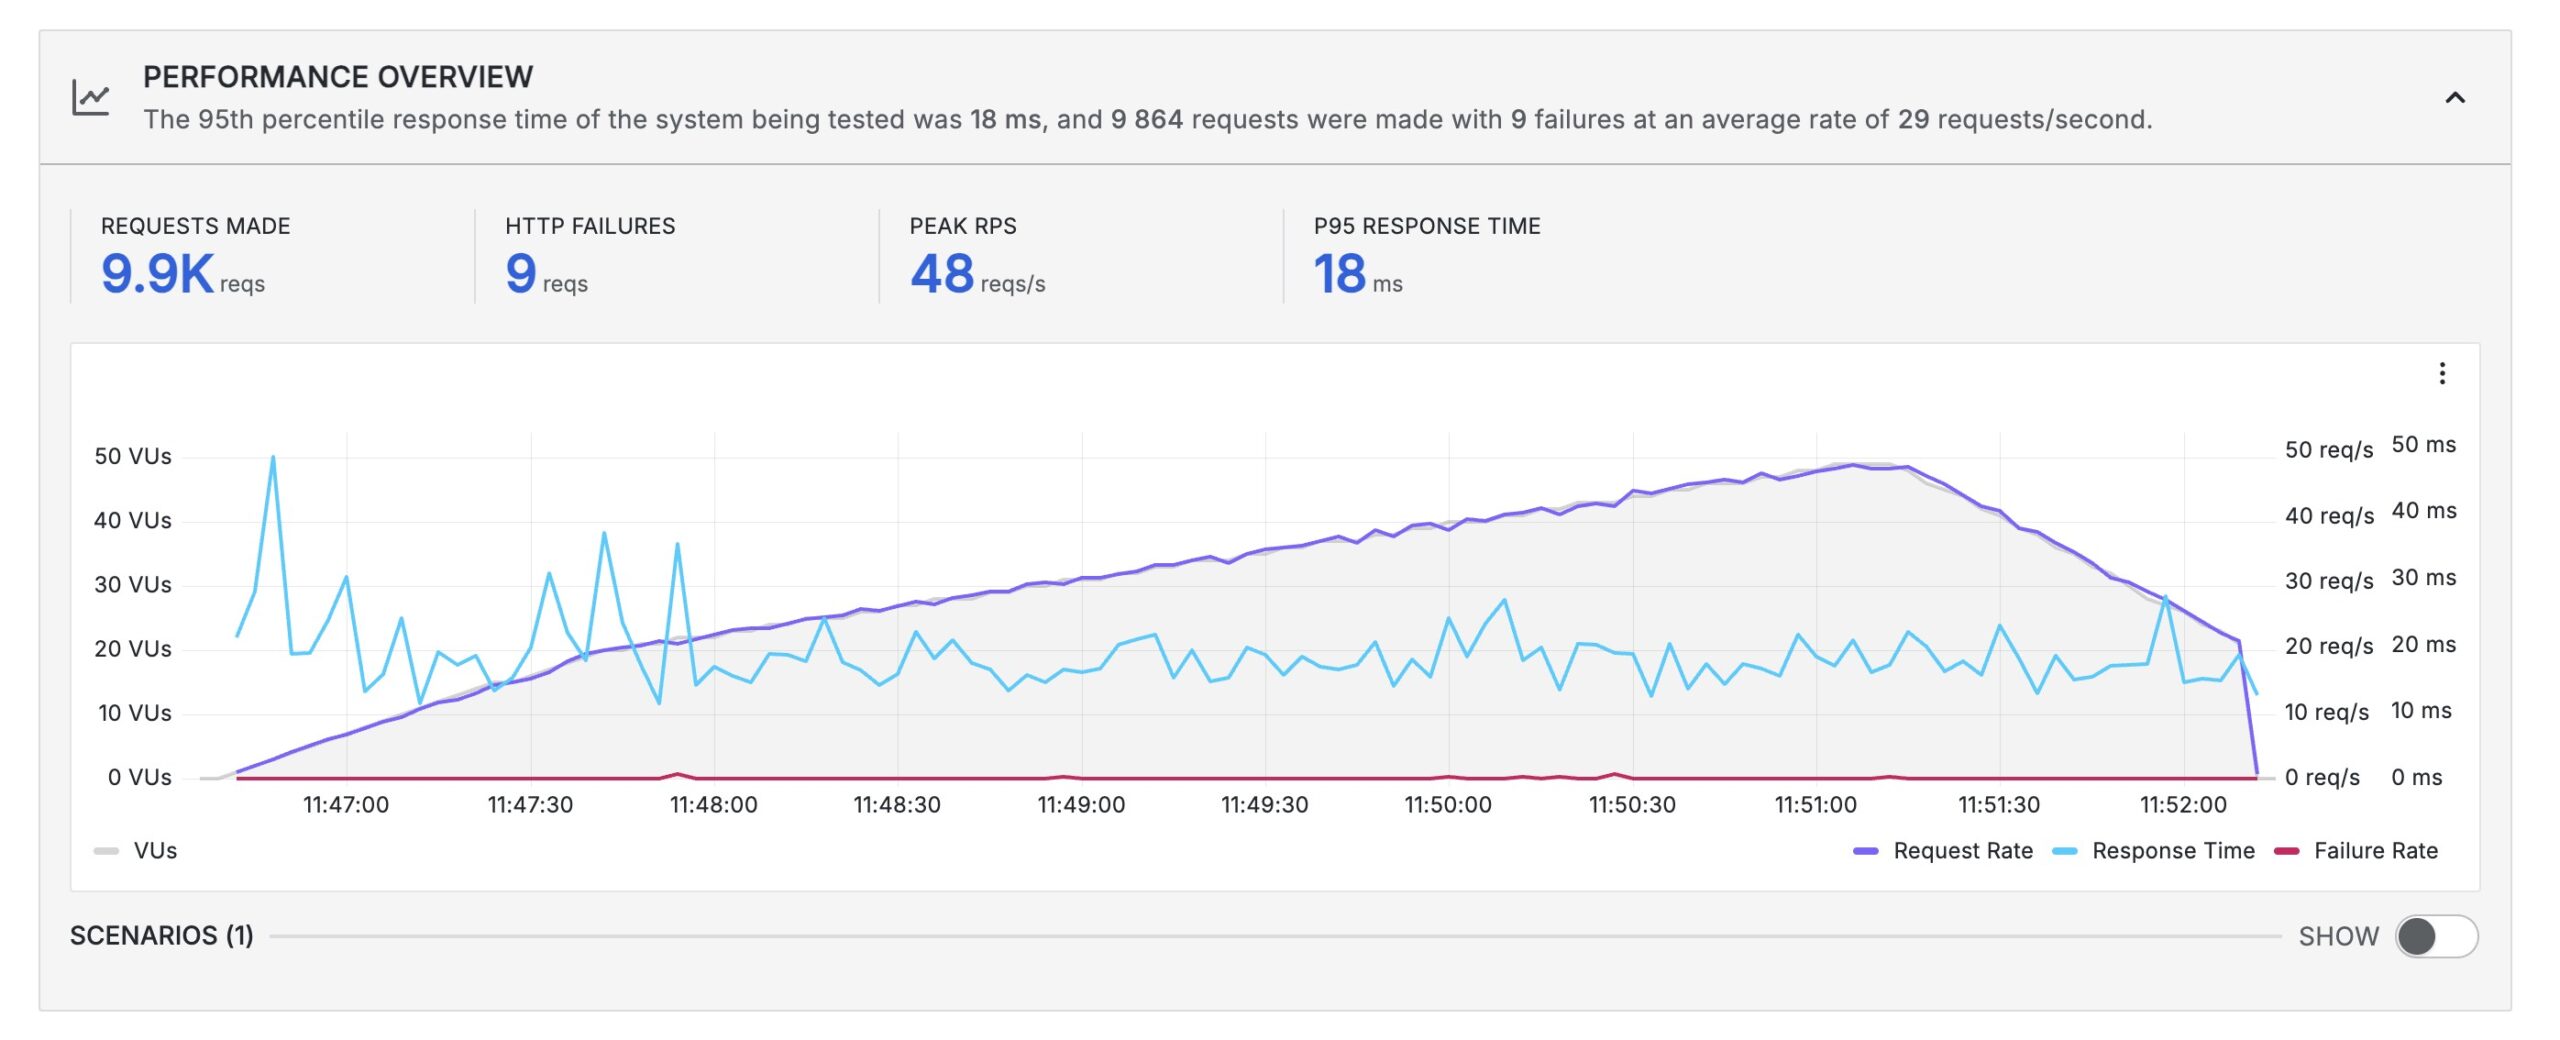Toggle the Scenarios SHOW switch
This screenshot has width=2560, height=1040.
[x=2435, y=936]
